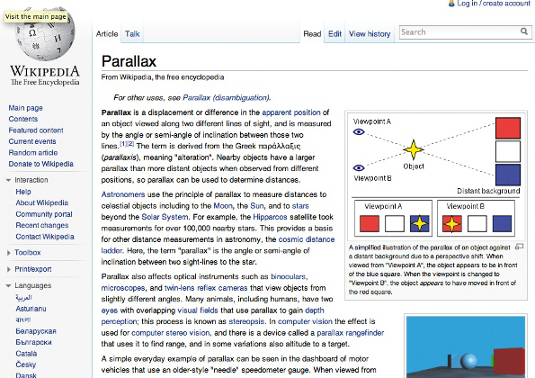Open the View history tab

[370, 34]
